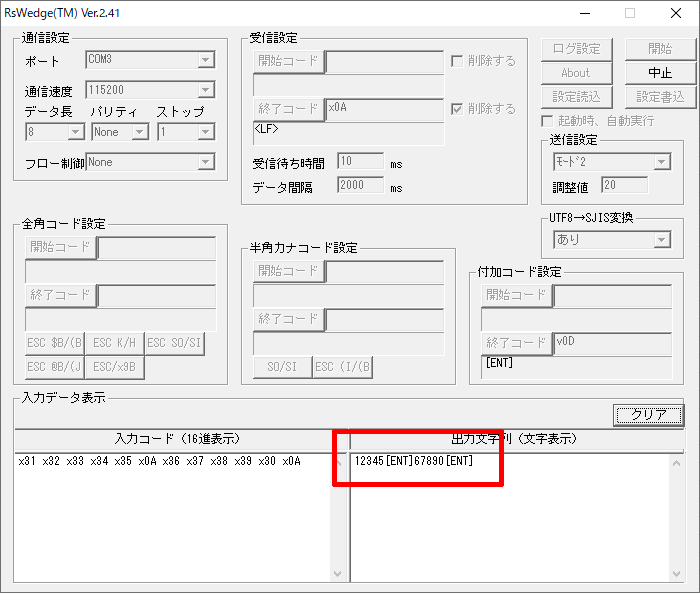Open the UTF8→SJIS変換 あり dropdown

[x=612, y=240]
